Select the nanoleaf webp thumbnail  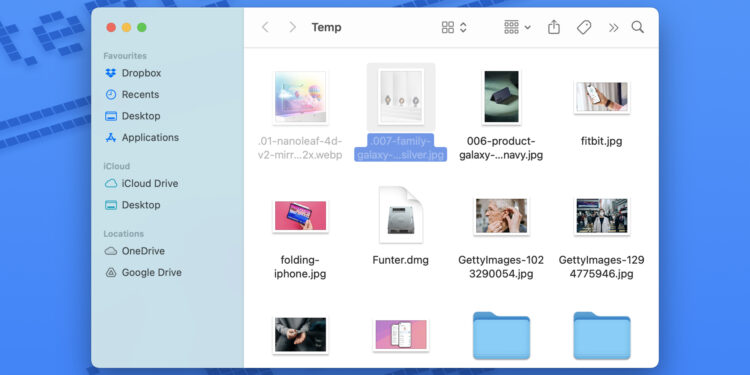[x=300, y=98]
